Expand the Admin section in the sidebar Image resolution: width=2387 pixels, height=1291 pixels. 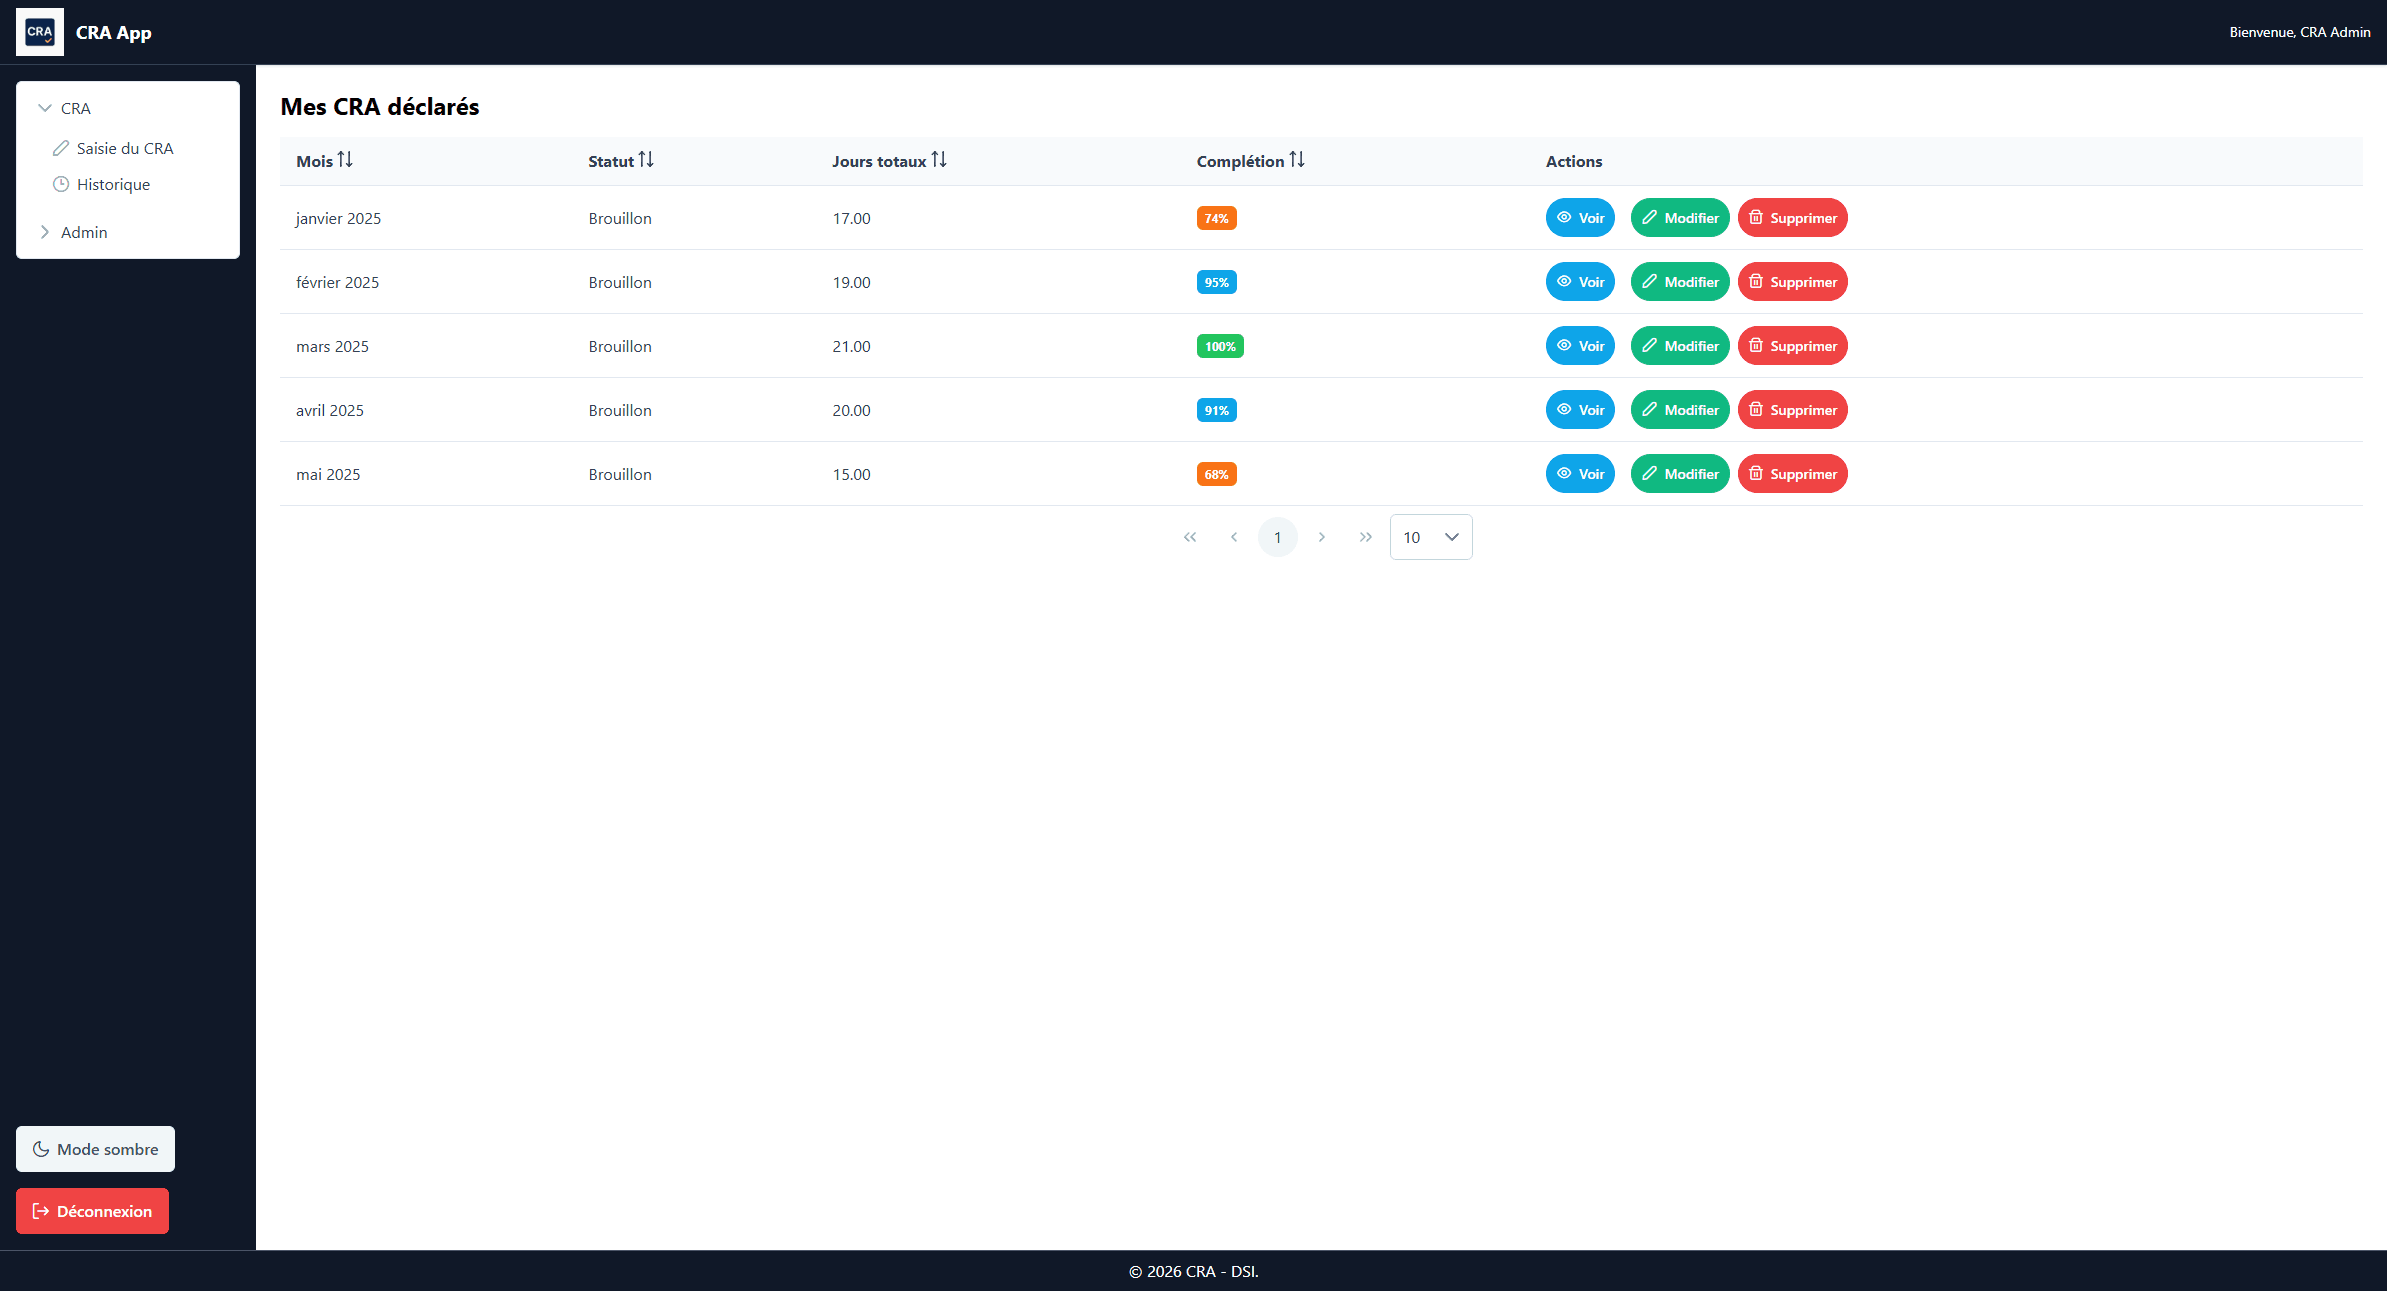(x=45, y=231)
